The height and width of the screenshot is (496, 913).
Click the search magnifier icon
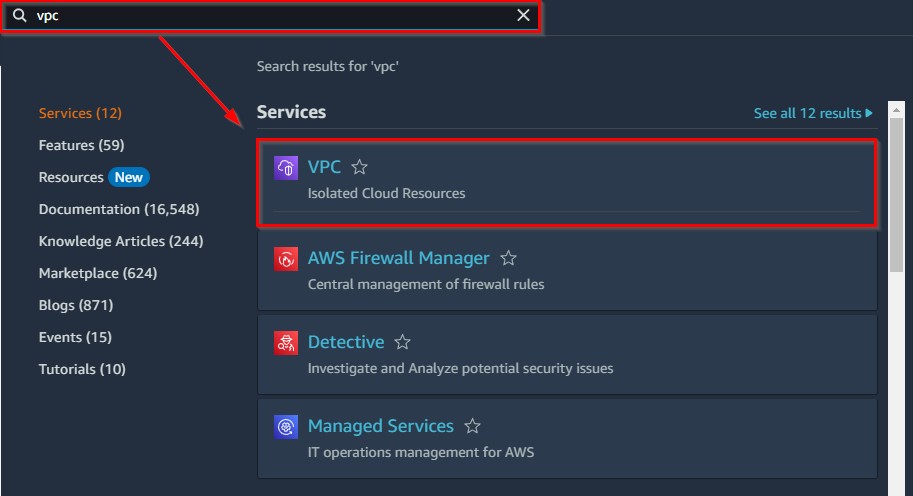(x=19, y=16)
